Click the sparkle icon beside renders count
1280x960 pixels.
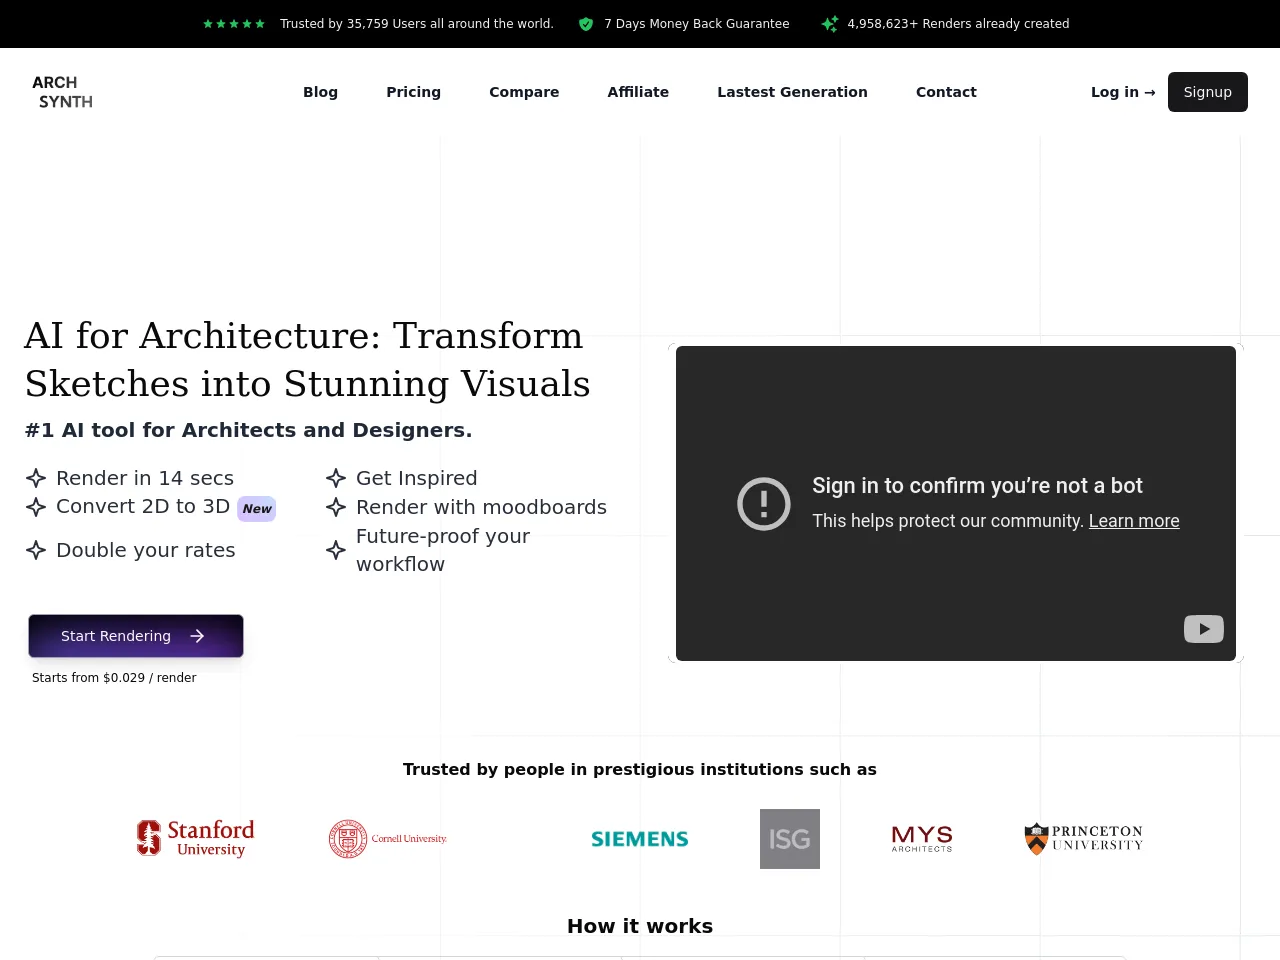tap(830, 24)
